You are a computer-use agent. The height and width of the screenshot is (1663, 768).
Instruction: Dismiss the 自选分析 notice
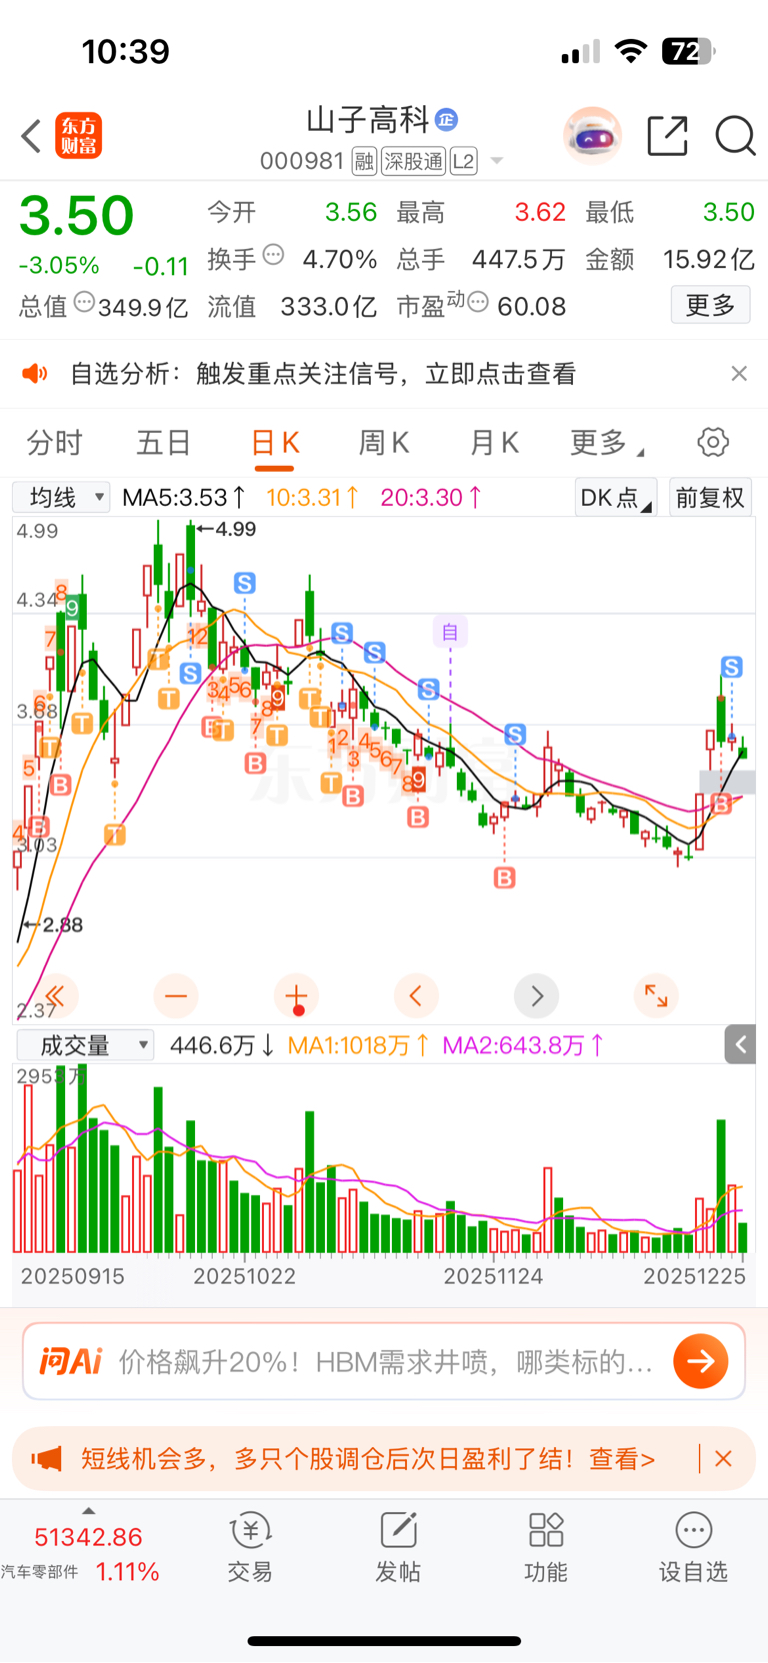coord(739,373)
